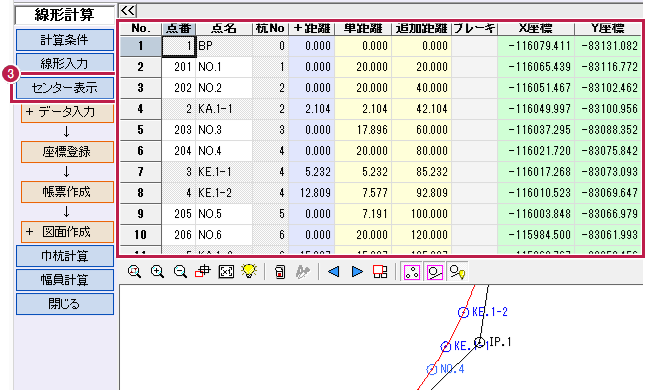Click X coordinate -116079.411

pyautogui.click(x=536, y=46)
